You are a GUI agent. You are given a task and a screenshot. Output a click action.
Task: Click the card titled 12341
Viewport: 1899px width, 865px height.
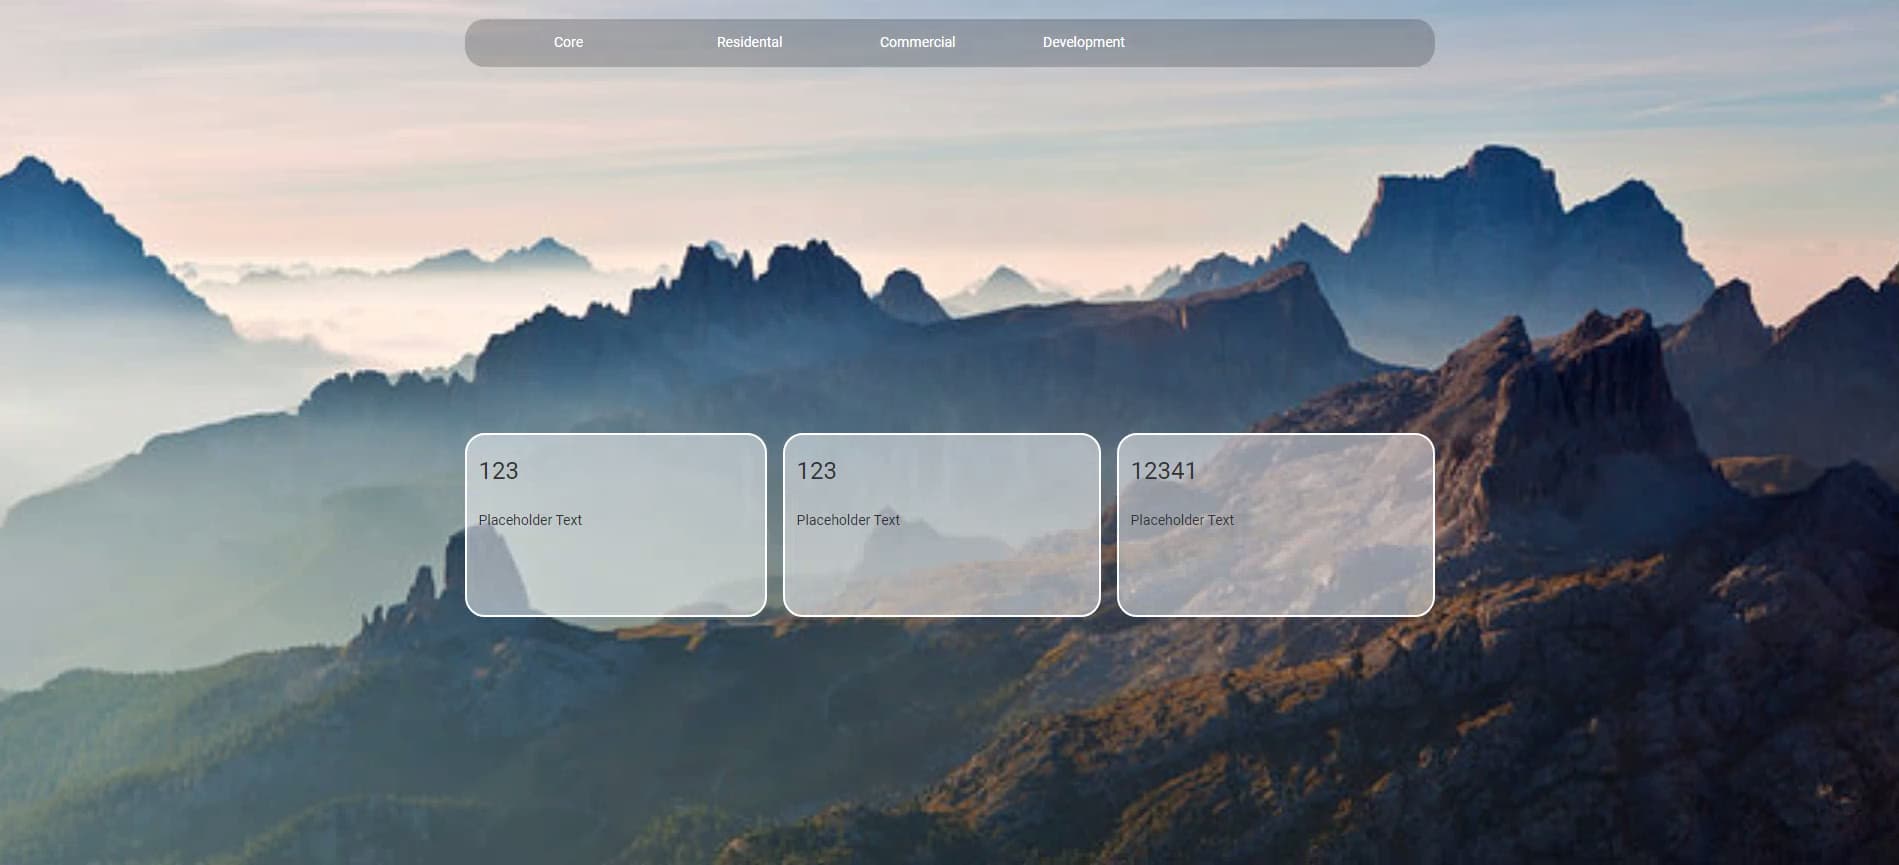point(1275,525)
